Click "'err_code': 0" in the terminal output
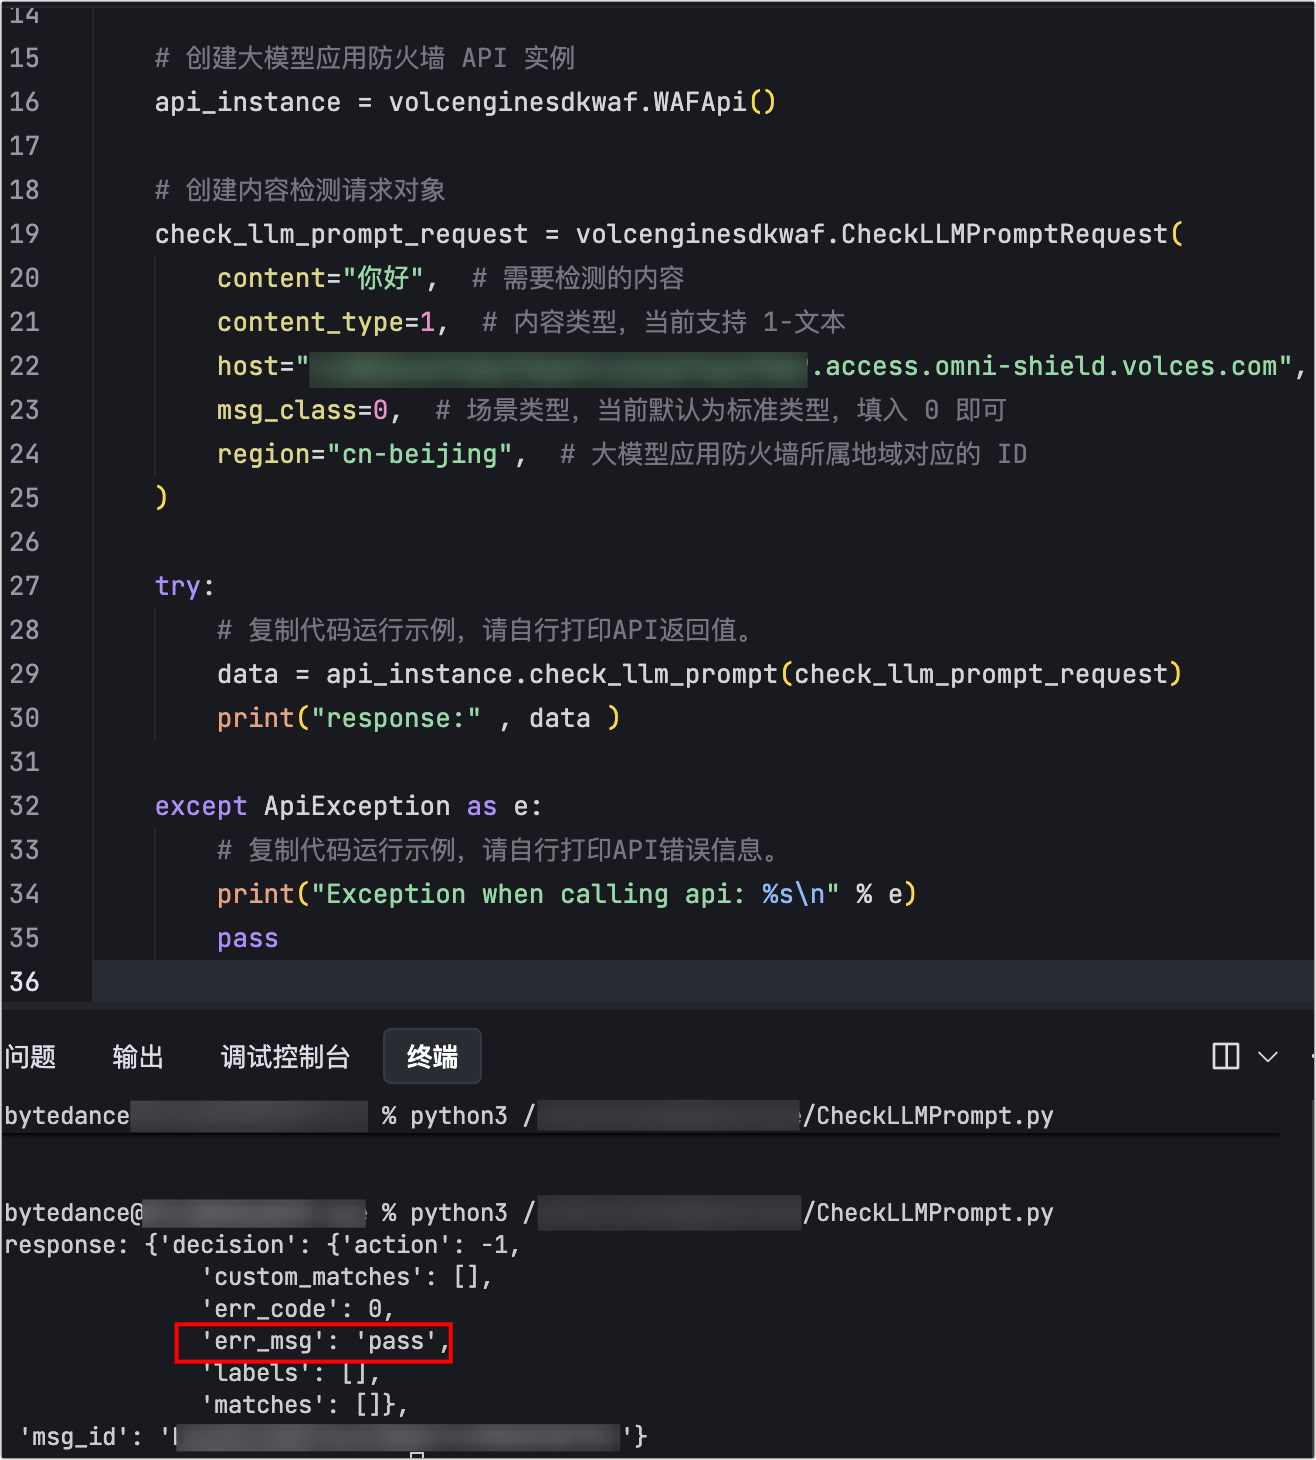Viewport: 1316px width, 1460px height. [x=291, y=1309]
